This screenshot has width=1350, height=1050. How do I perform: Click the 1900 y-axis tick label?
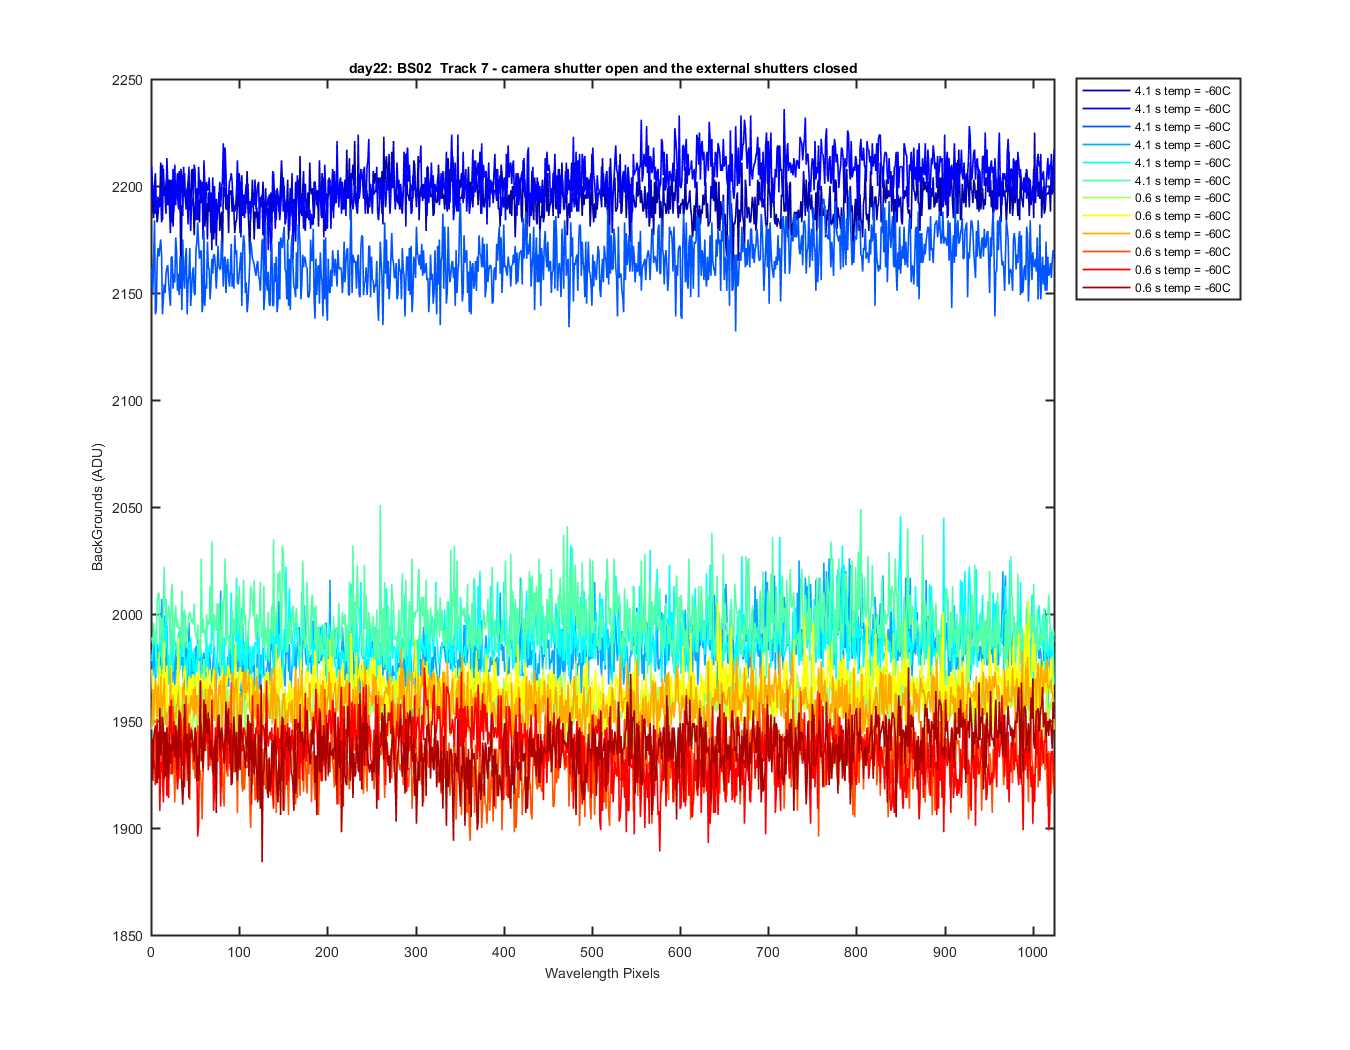128,829
